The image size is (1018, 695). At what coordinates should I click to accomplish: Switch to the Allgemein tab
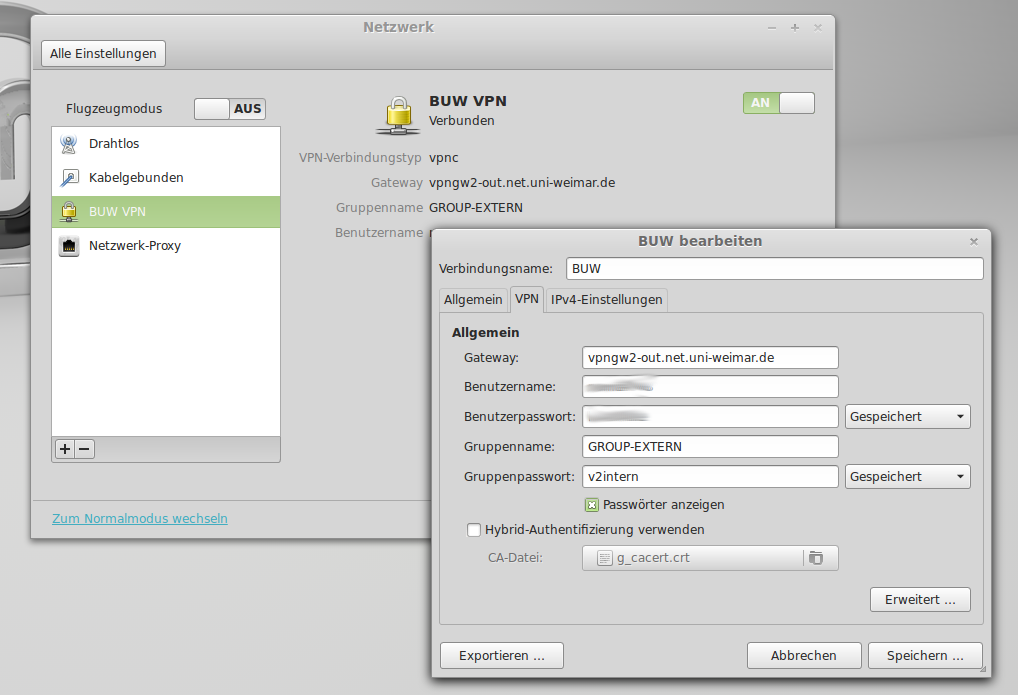click(473, 300)
